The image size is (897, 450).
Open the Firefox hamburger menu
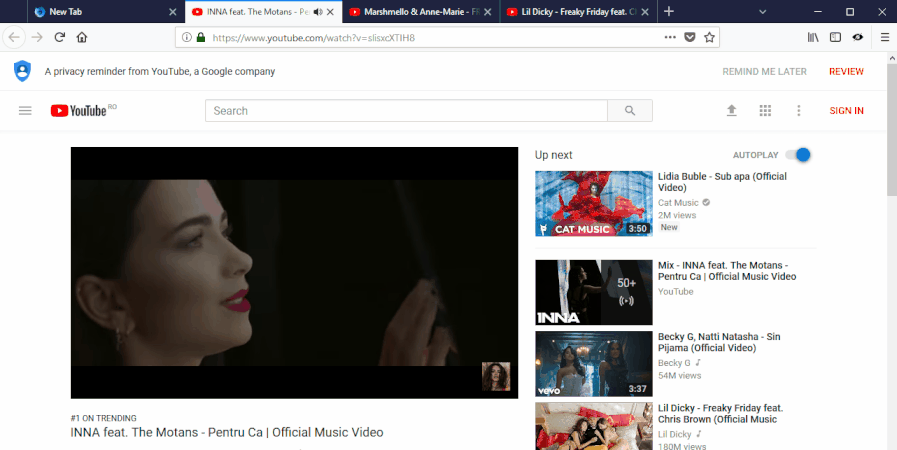coord(885,37)
